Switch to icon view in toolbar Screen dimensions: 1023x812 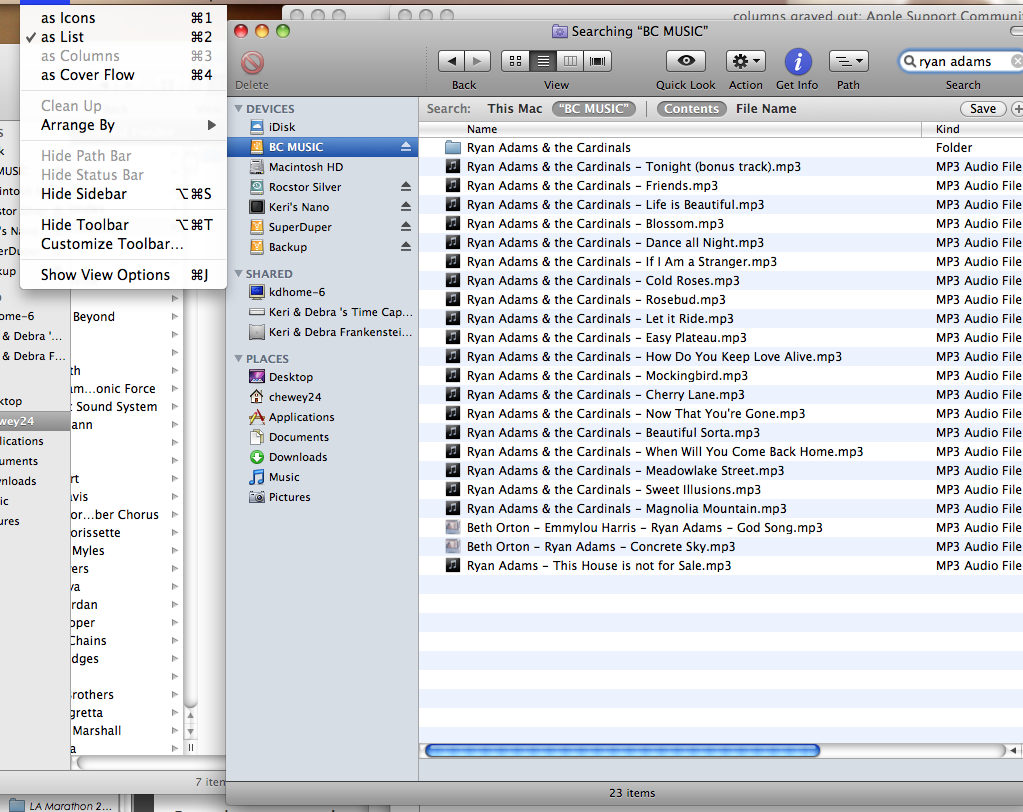pos(516,60)
